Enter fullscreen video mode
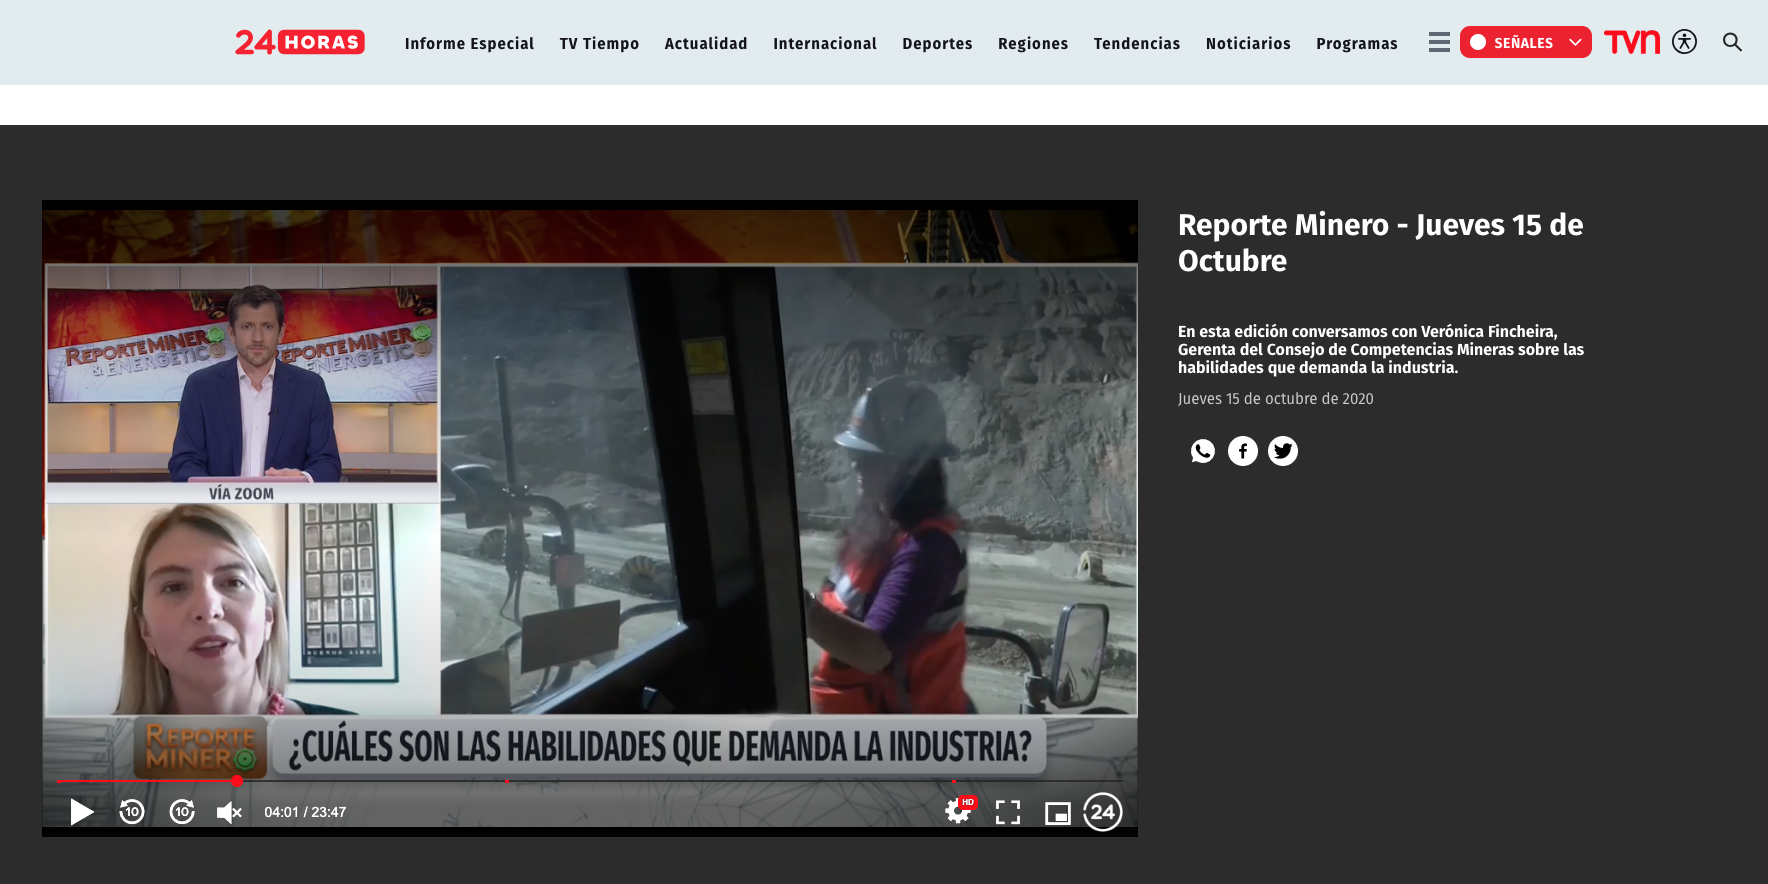 coord(1008,812)
